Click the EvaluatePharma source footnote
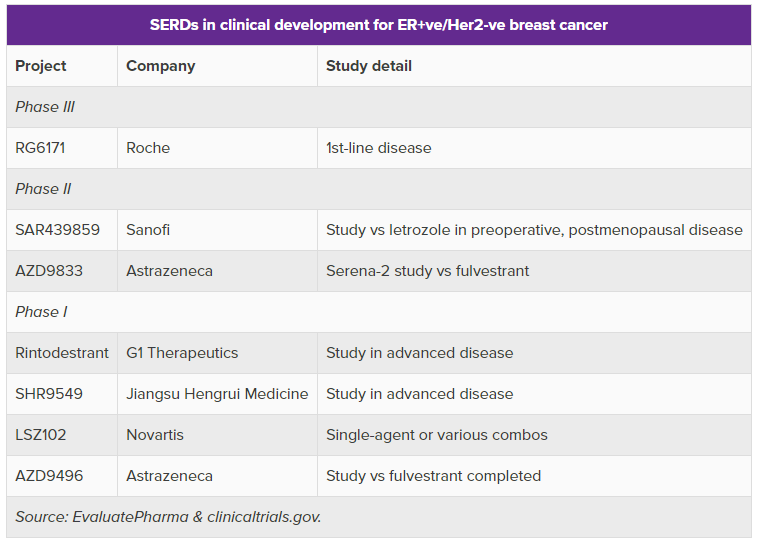The image size is (757, 543). [x=168, y=517]
